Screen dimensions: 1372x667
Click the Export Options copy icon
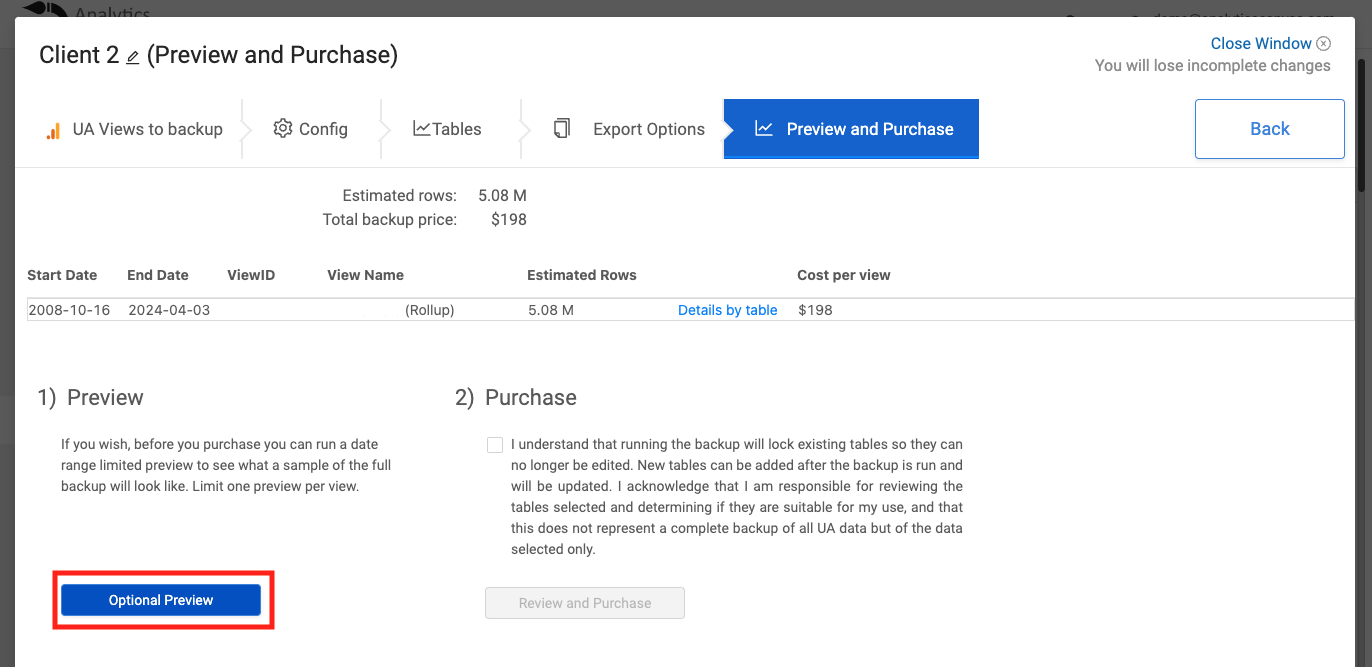[562, 129]
